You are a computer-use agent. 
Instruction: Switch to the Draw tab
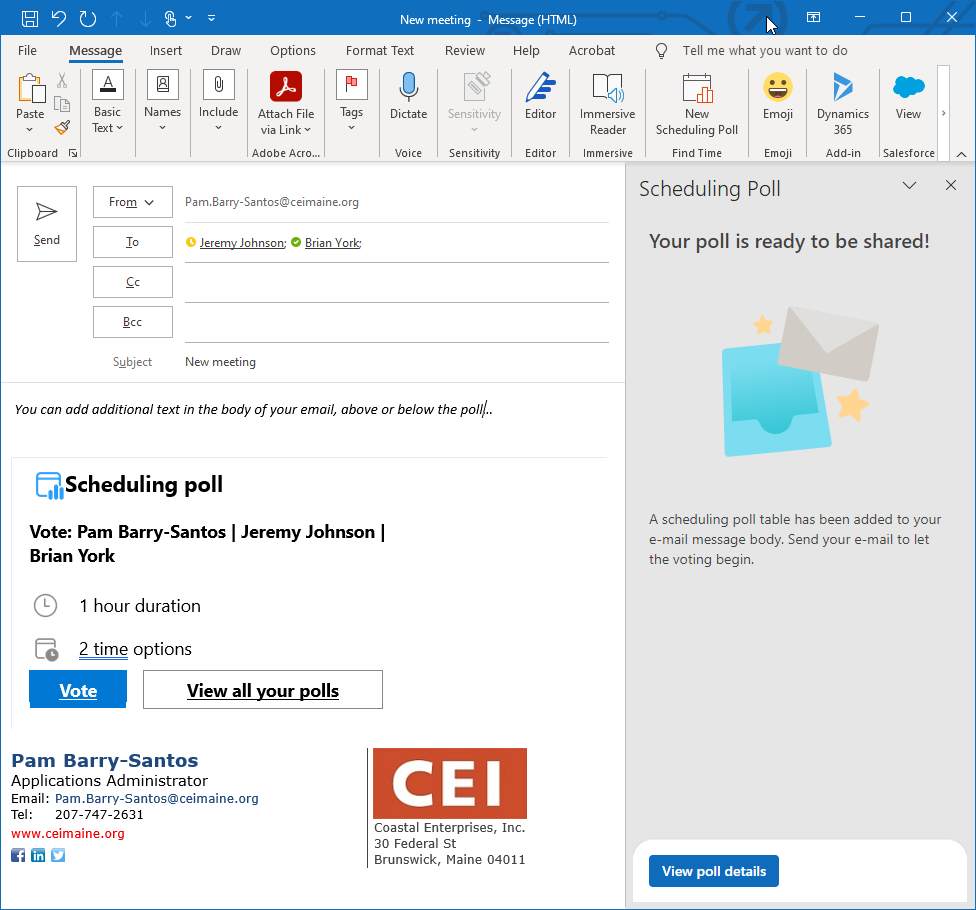point(226,50)
